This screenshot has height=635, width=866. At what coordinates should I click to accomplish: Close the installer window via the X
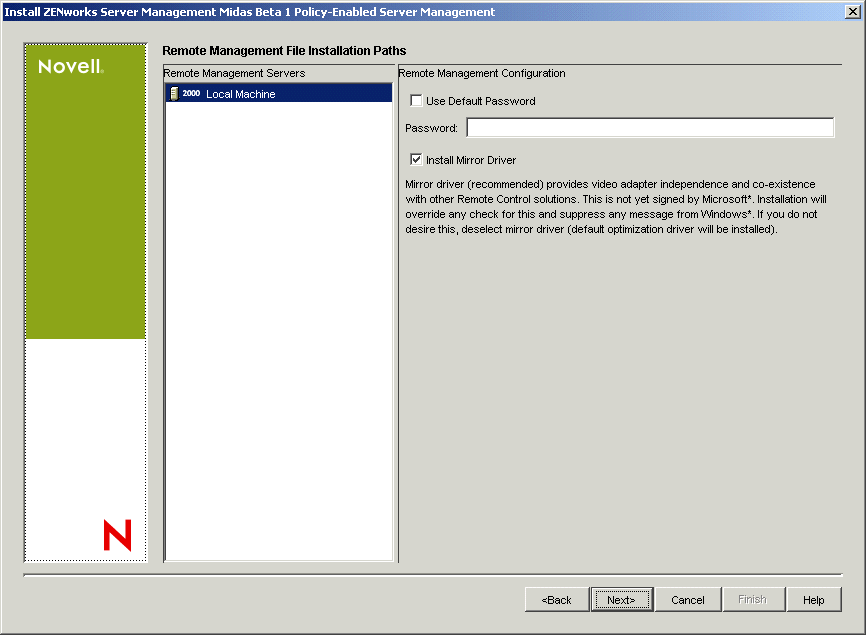855,11
